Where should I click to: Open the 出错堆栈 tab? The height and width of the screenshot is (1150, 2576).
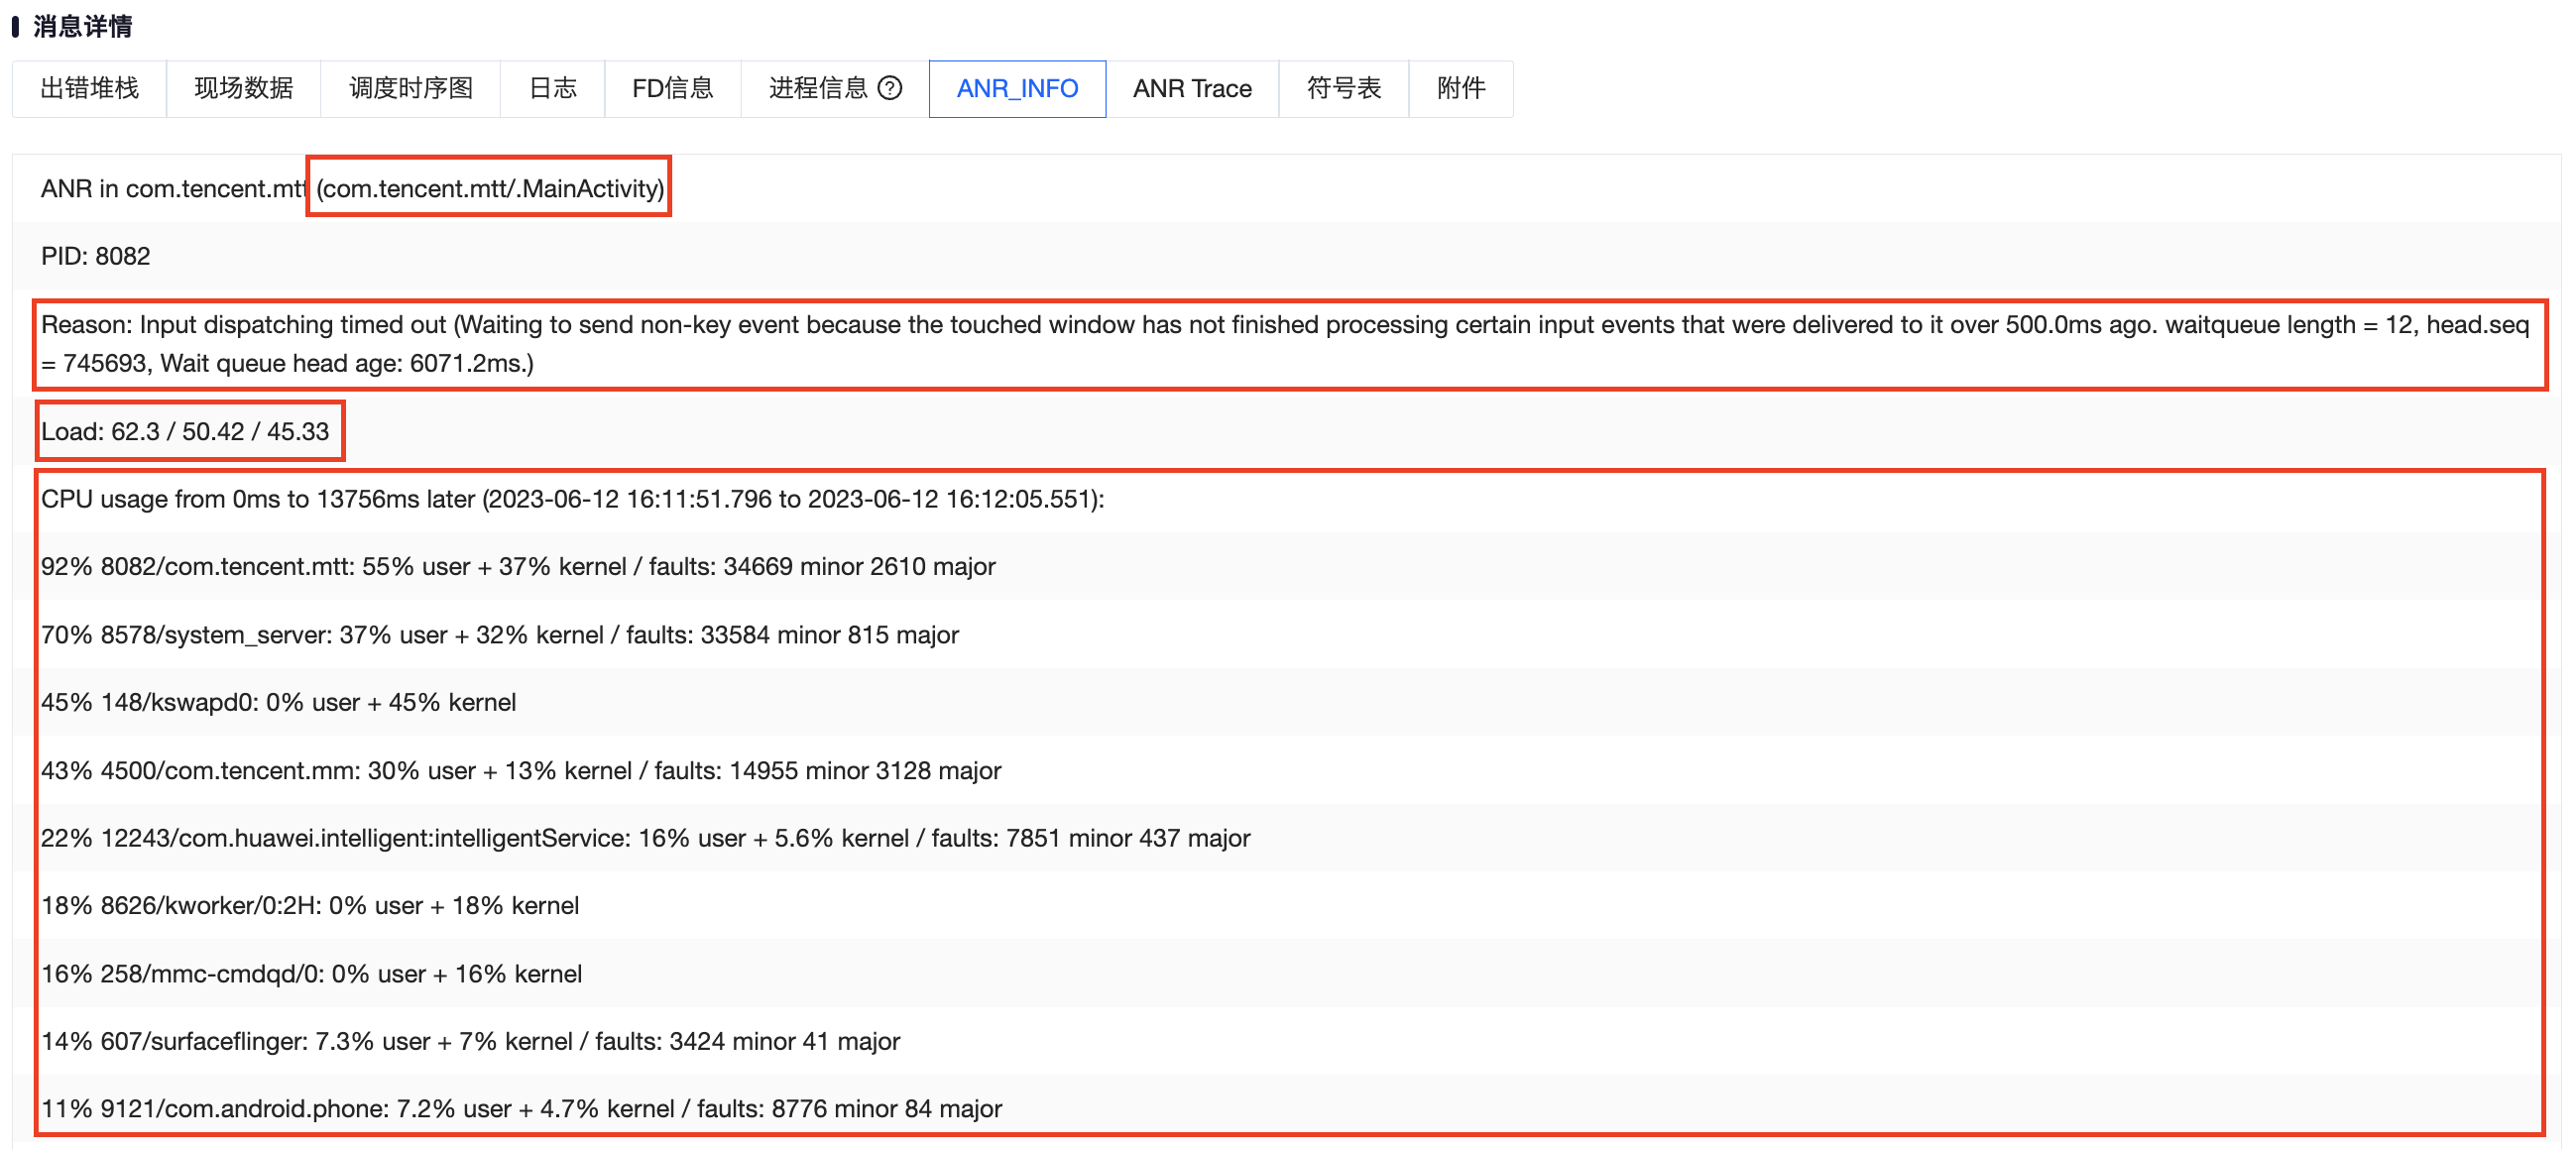[89, 89]
